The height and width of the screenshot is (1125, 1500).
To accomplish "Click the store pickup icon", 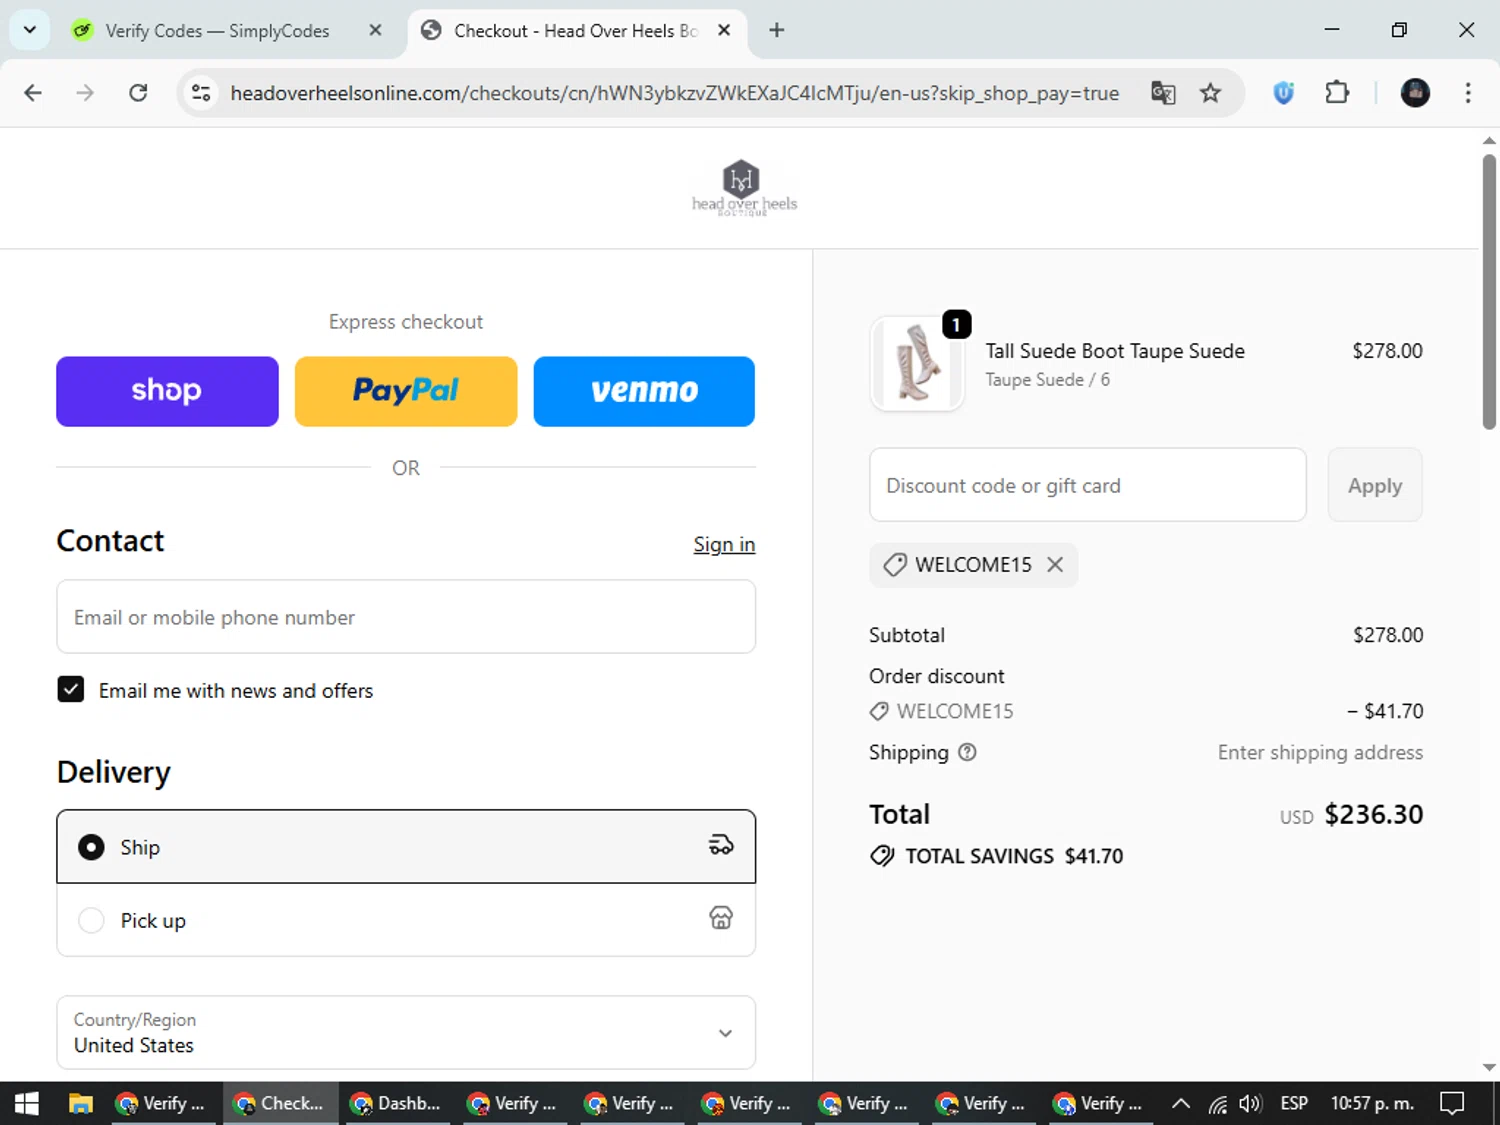I will [721, 918].
